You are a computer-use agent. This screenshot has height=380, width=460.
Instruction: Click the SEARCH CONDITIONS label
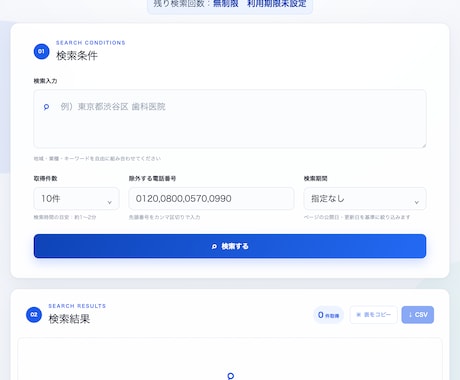pos(91,43)
